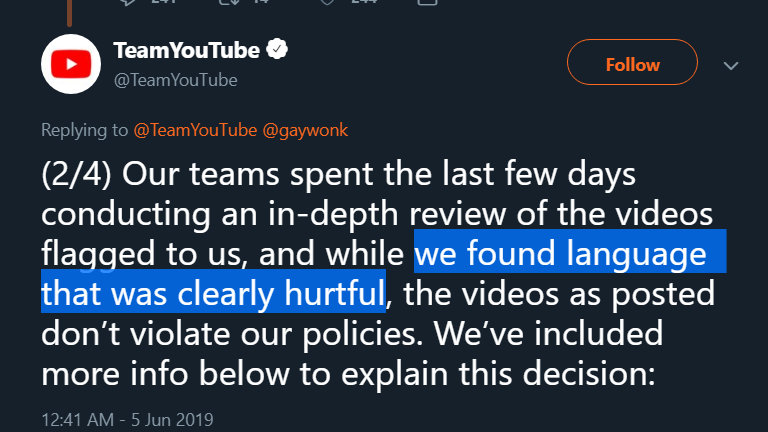
Task: Like the previous tweet with heart icon
Action: [x=328, y=1]
